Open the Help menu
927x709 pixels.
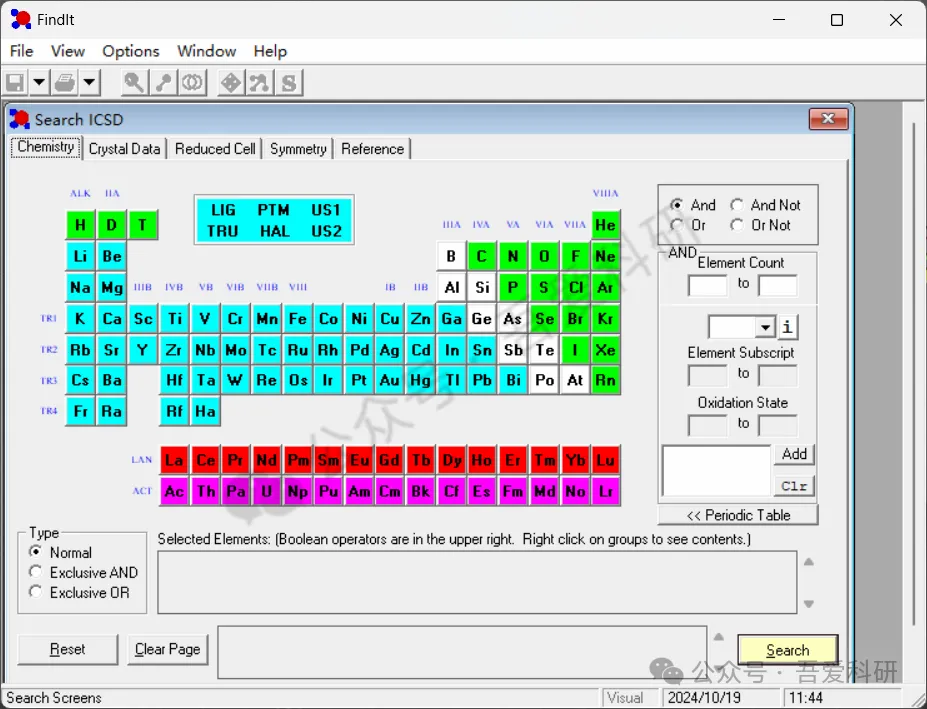[x=270, y=51]
